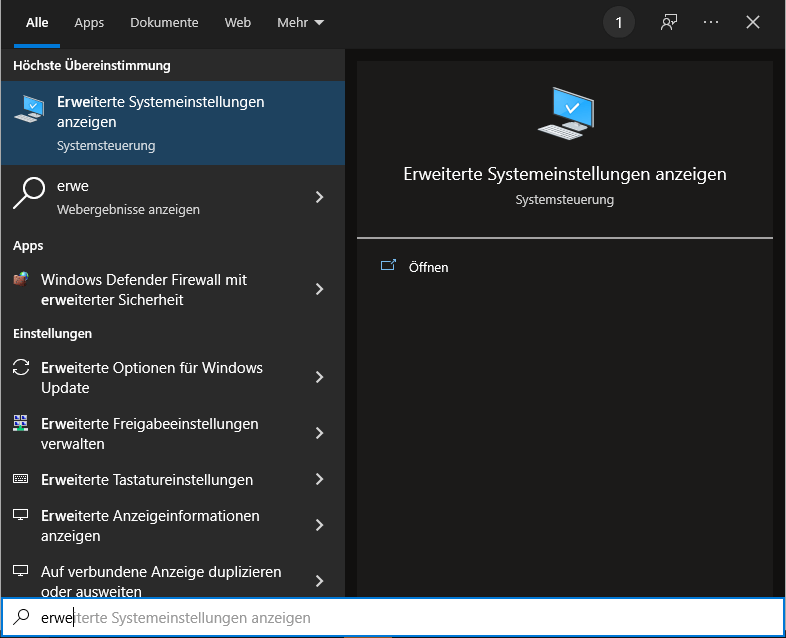This screenshot has width=786, height=638.
Task: Open Auf verbundene Anzeige duplizieren oder ausweiten
Action: [x=173, y=576]
